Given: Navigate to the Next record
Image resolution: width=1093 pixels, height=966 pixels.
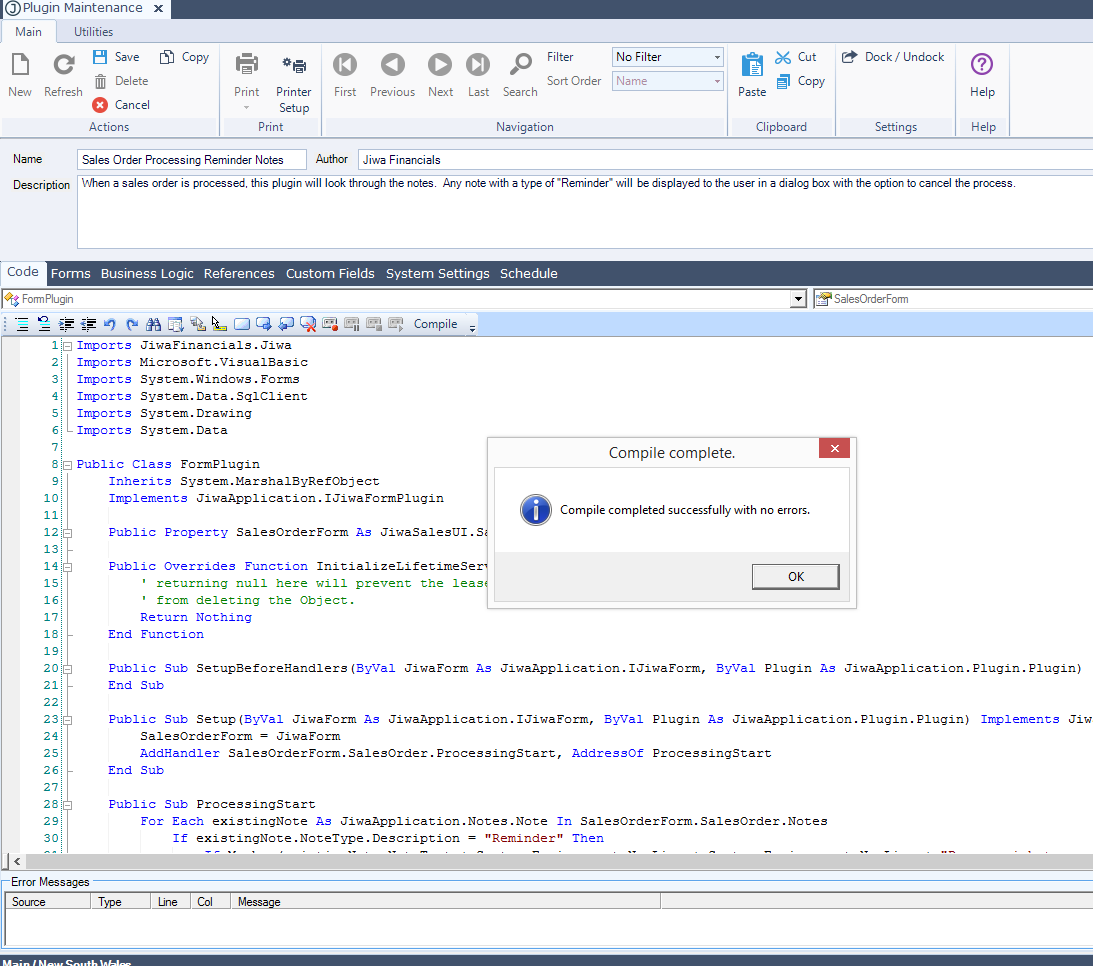Looking at the screenshot, I should pyautogui.click(x=440, y=66).
